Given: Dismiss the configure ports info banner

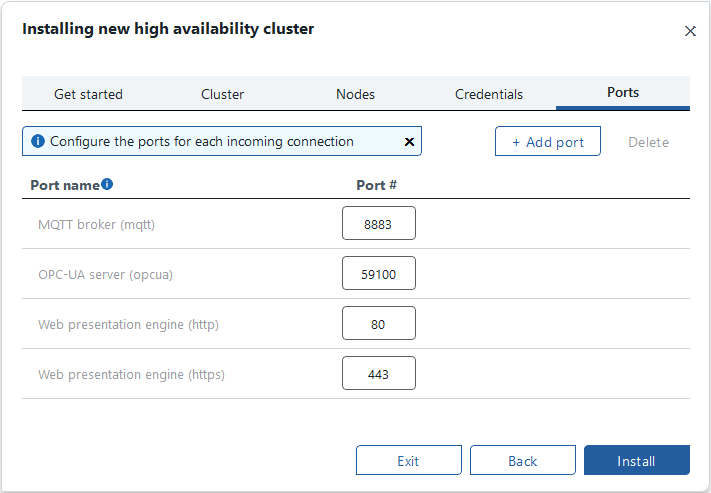Looking at the screenshot, I should point(409,142).
